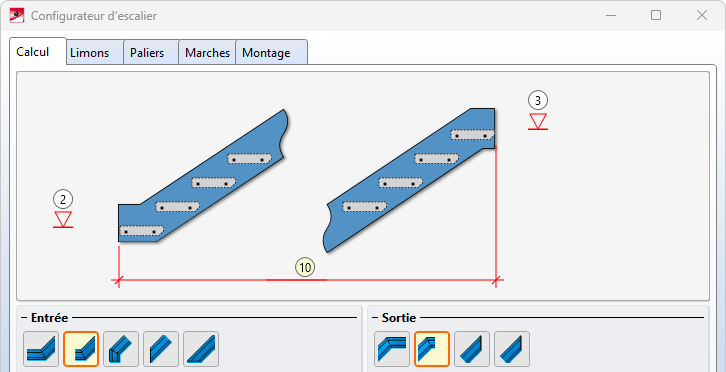Open the Marches tab
The image size is (726, 372).
[x=207, y=52]
